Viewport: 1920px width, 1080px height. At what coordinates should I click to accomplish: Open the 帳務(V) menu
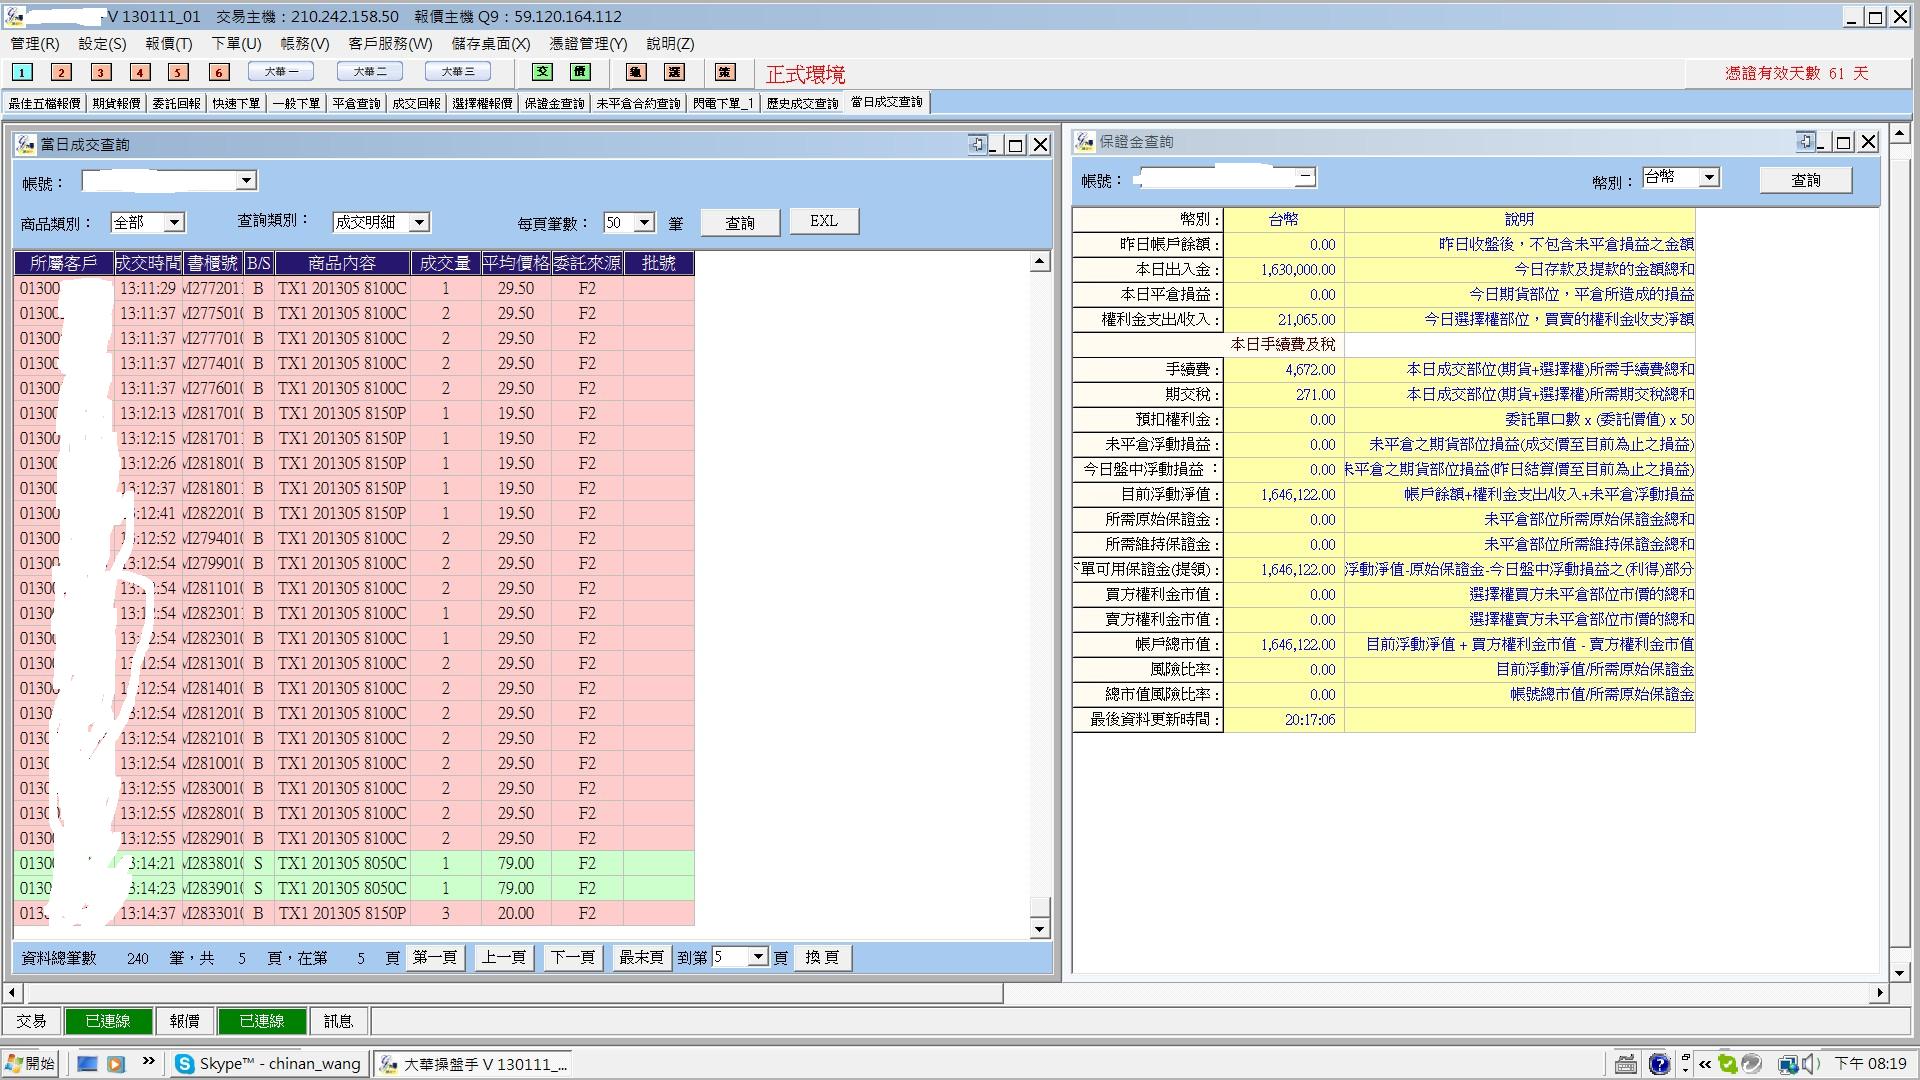pyautogui.click(x=305, y=43)
